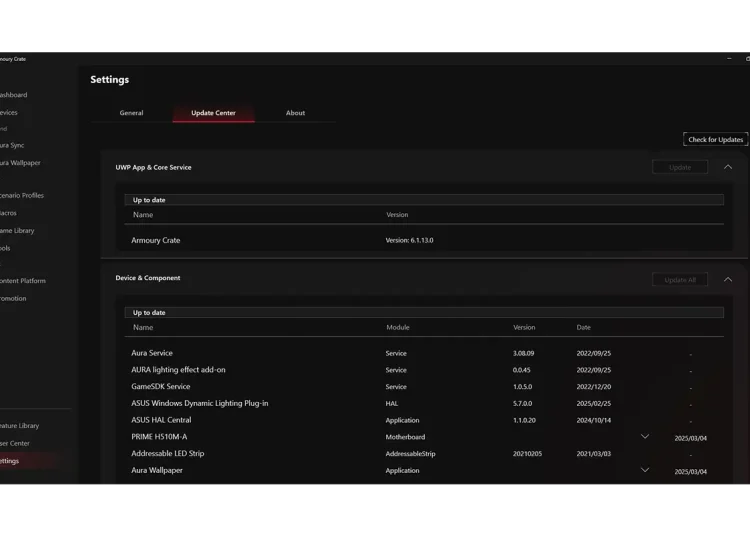This screenshot has width=750, height=536.
Task: Click the AddressableStrip module cell
Action: 410,454
